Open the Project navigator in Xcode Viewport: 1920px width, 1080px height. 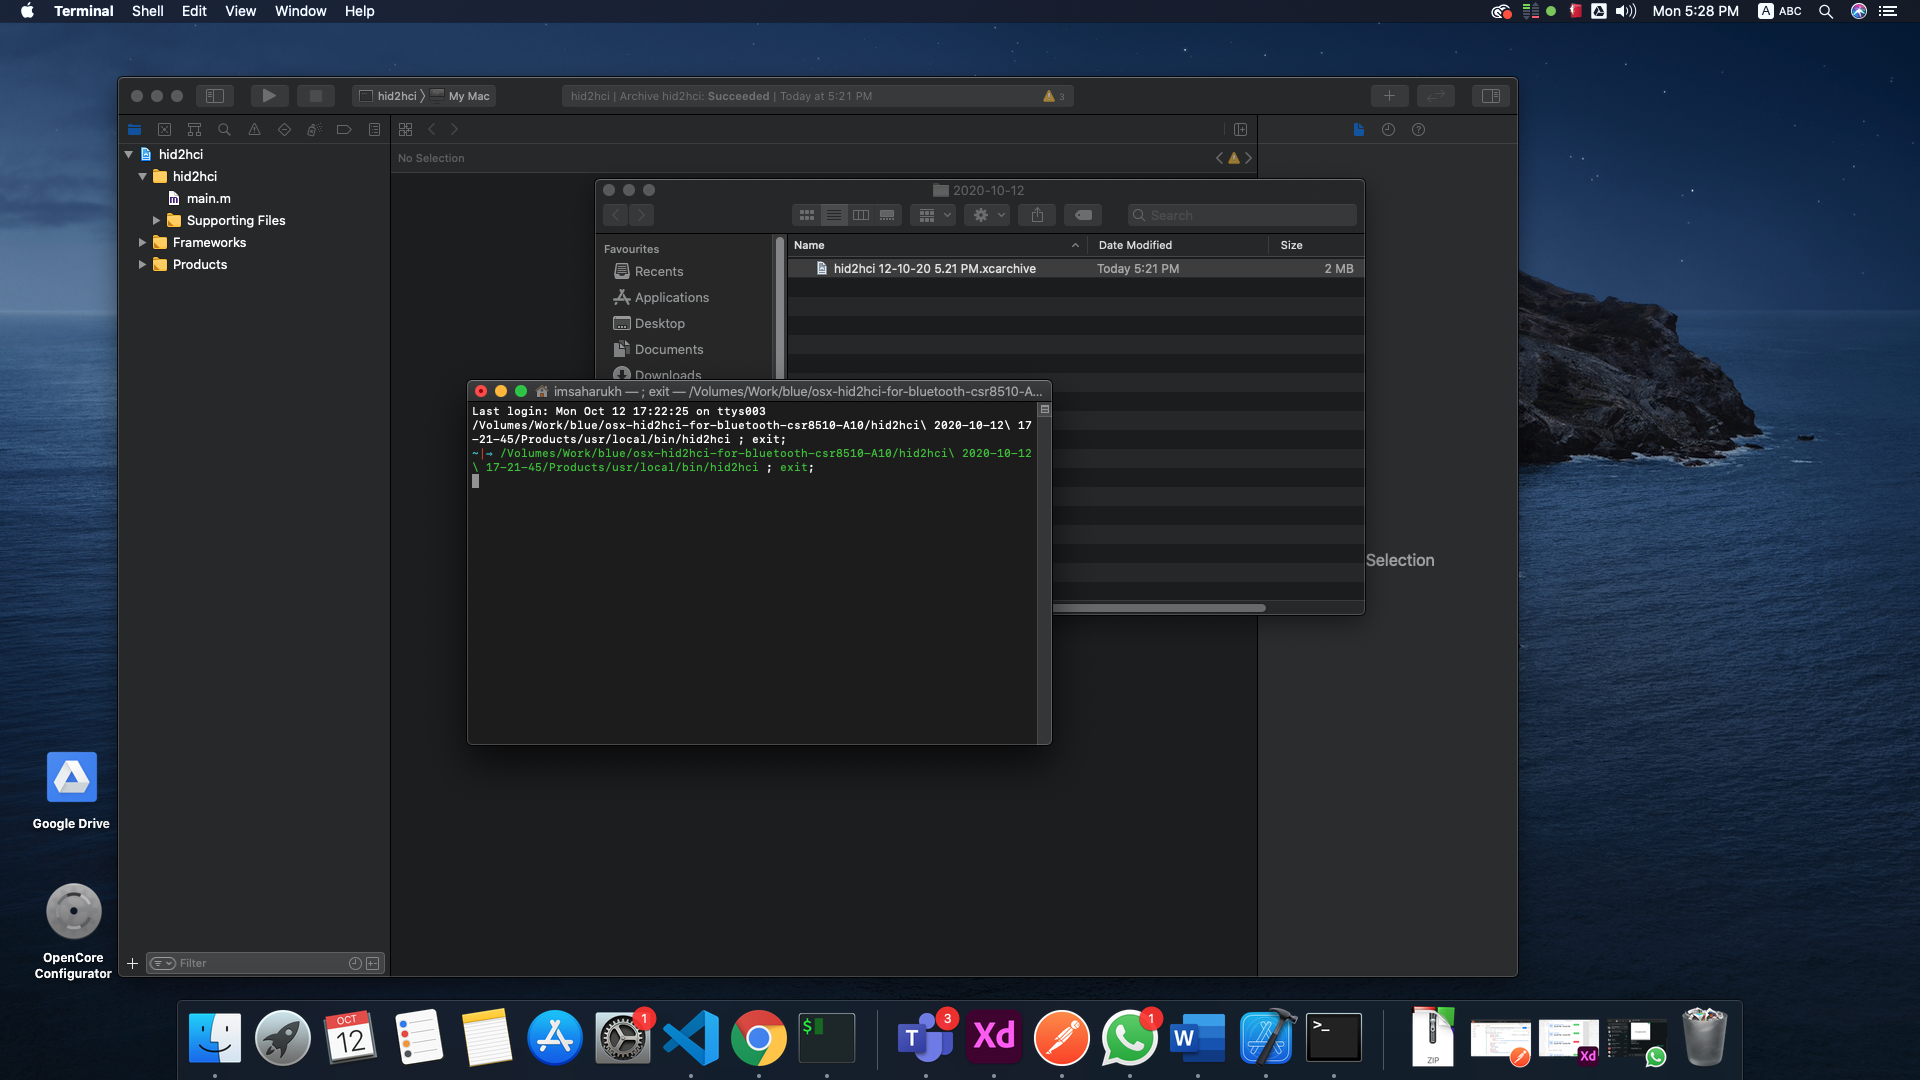(x=134, y=129)
